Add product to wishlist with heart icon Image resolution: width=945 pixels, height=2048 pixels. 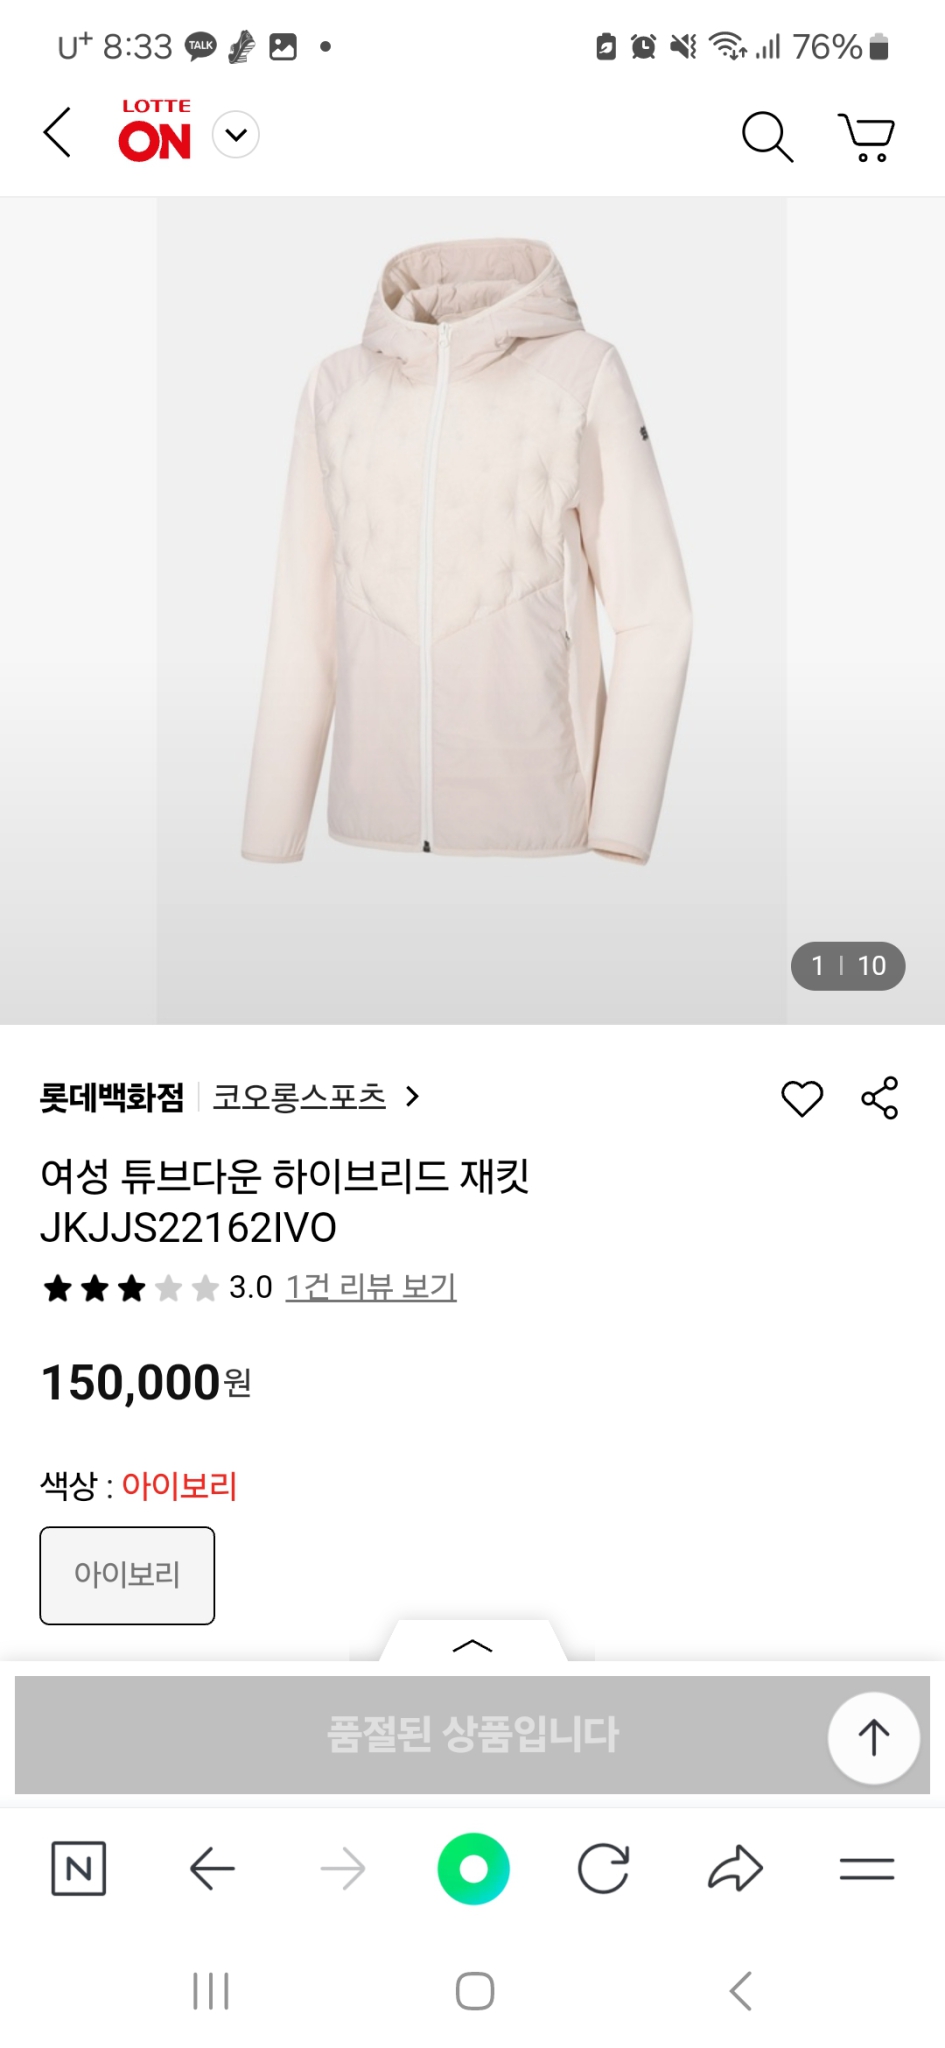coord(801,1098)
